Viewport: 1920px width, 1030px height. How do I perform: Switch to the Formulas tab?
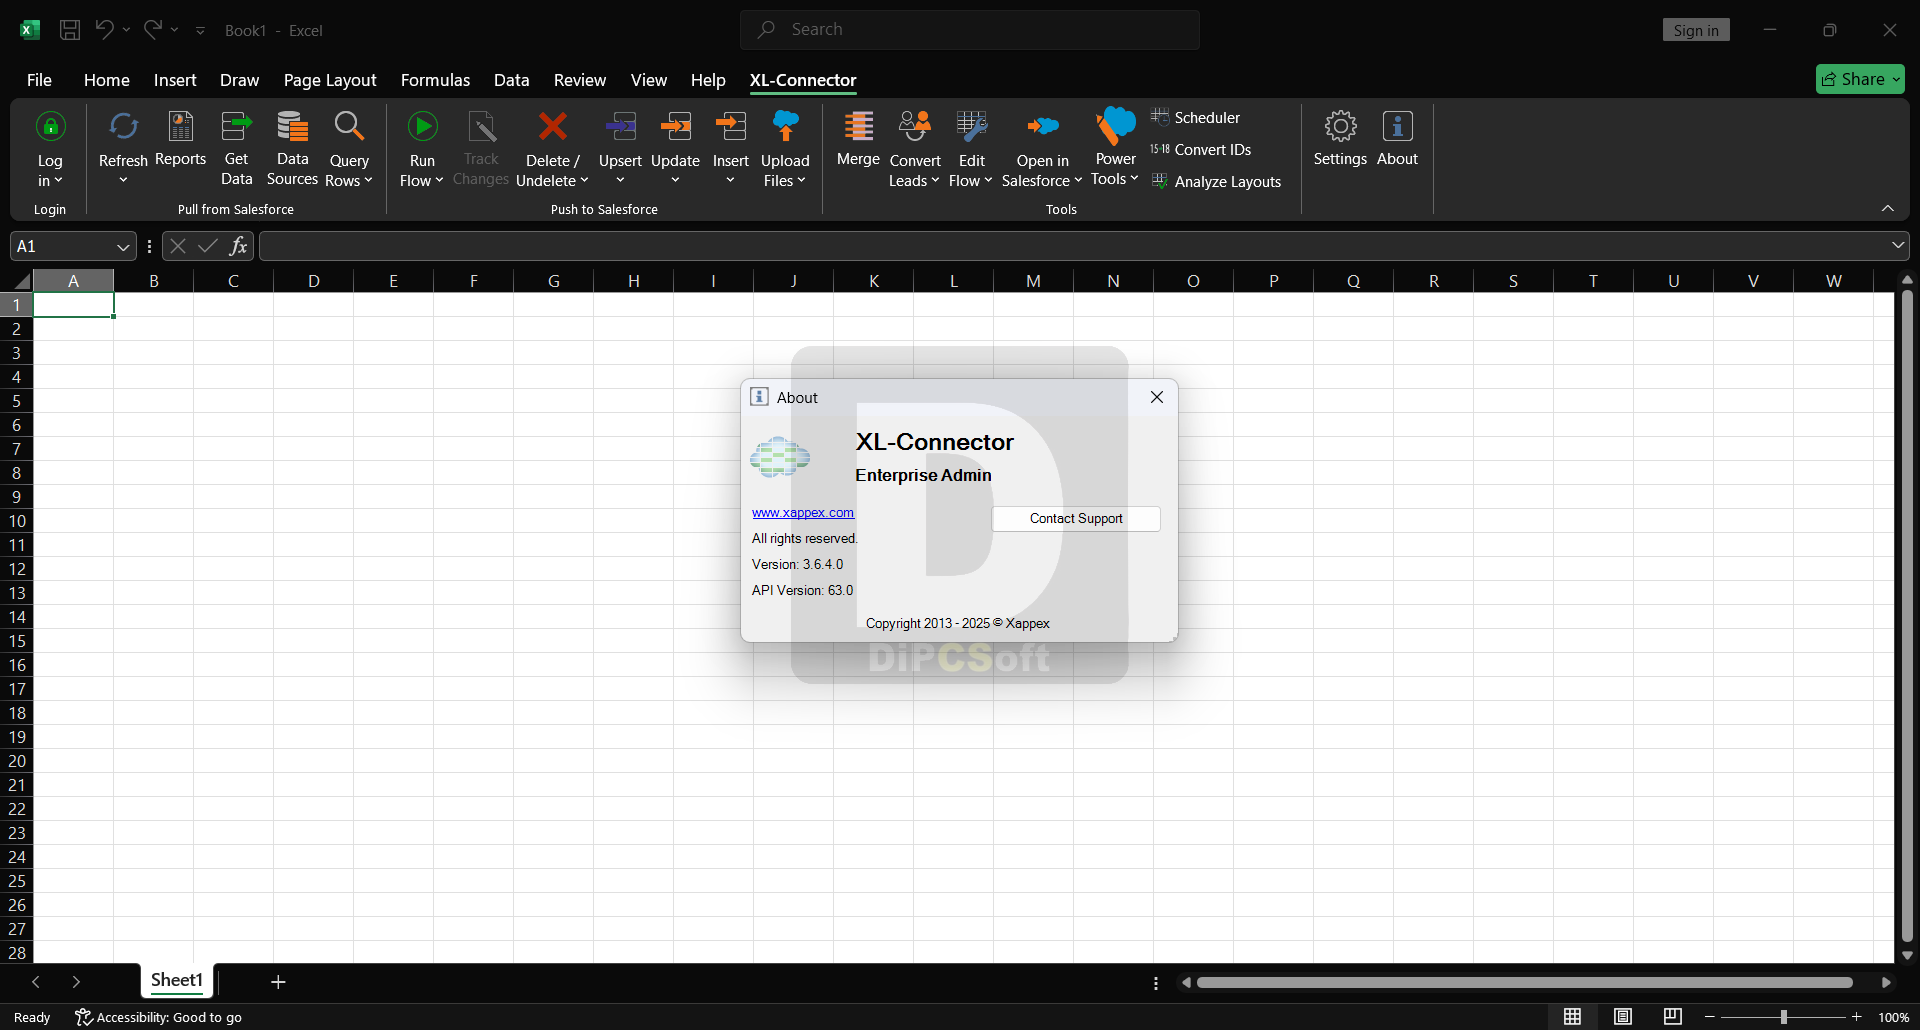pyautogui.click(x=435, y=80)
